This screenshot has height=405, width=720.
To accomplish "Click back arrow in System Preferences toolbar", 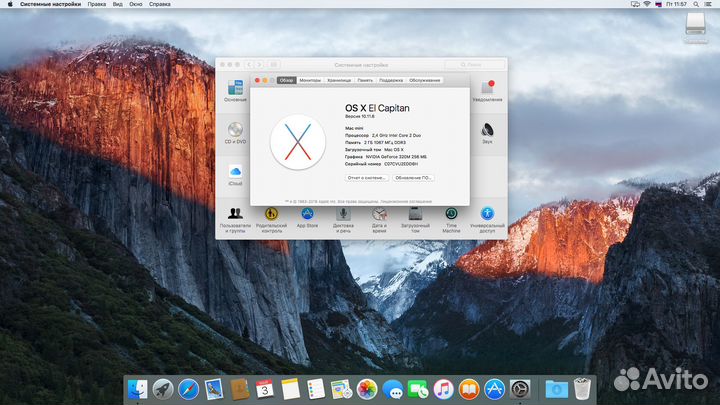I will pos(249,65).
